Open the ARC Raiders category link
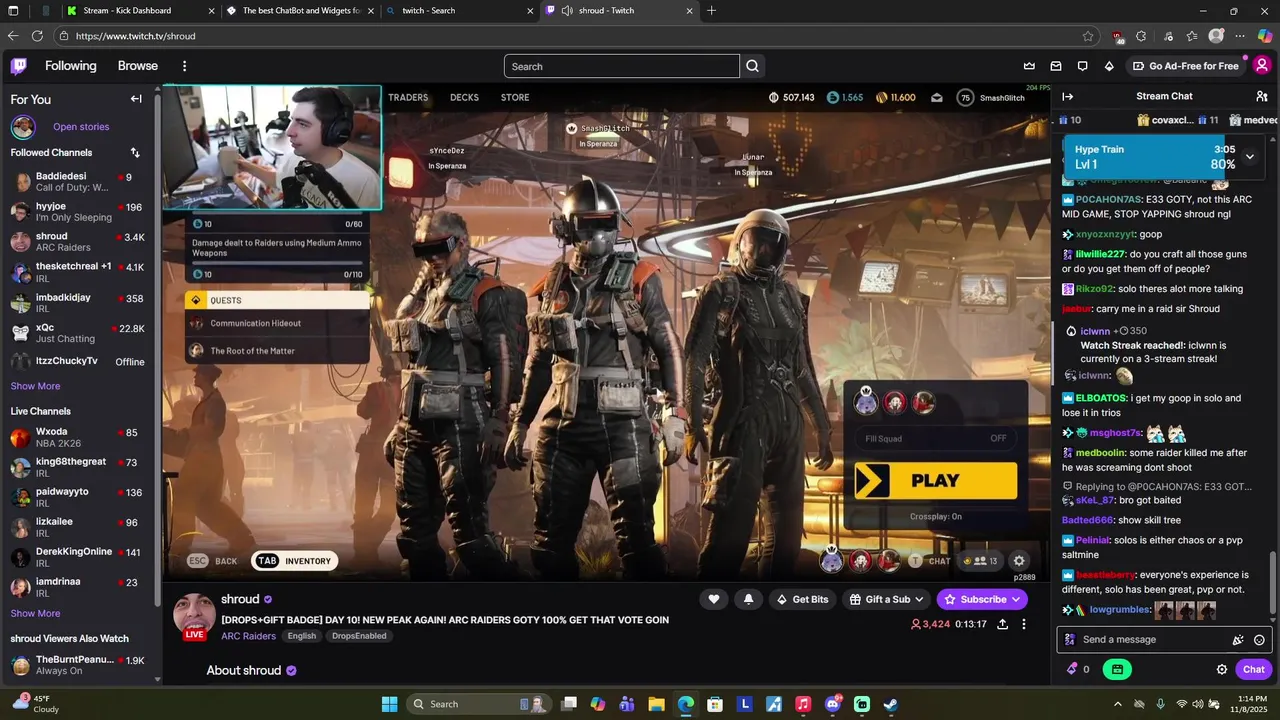 point(248,636)
